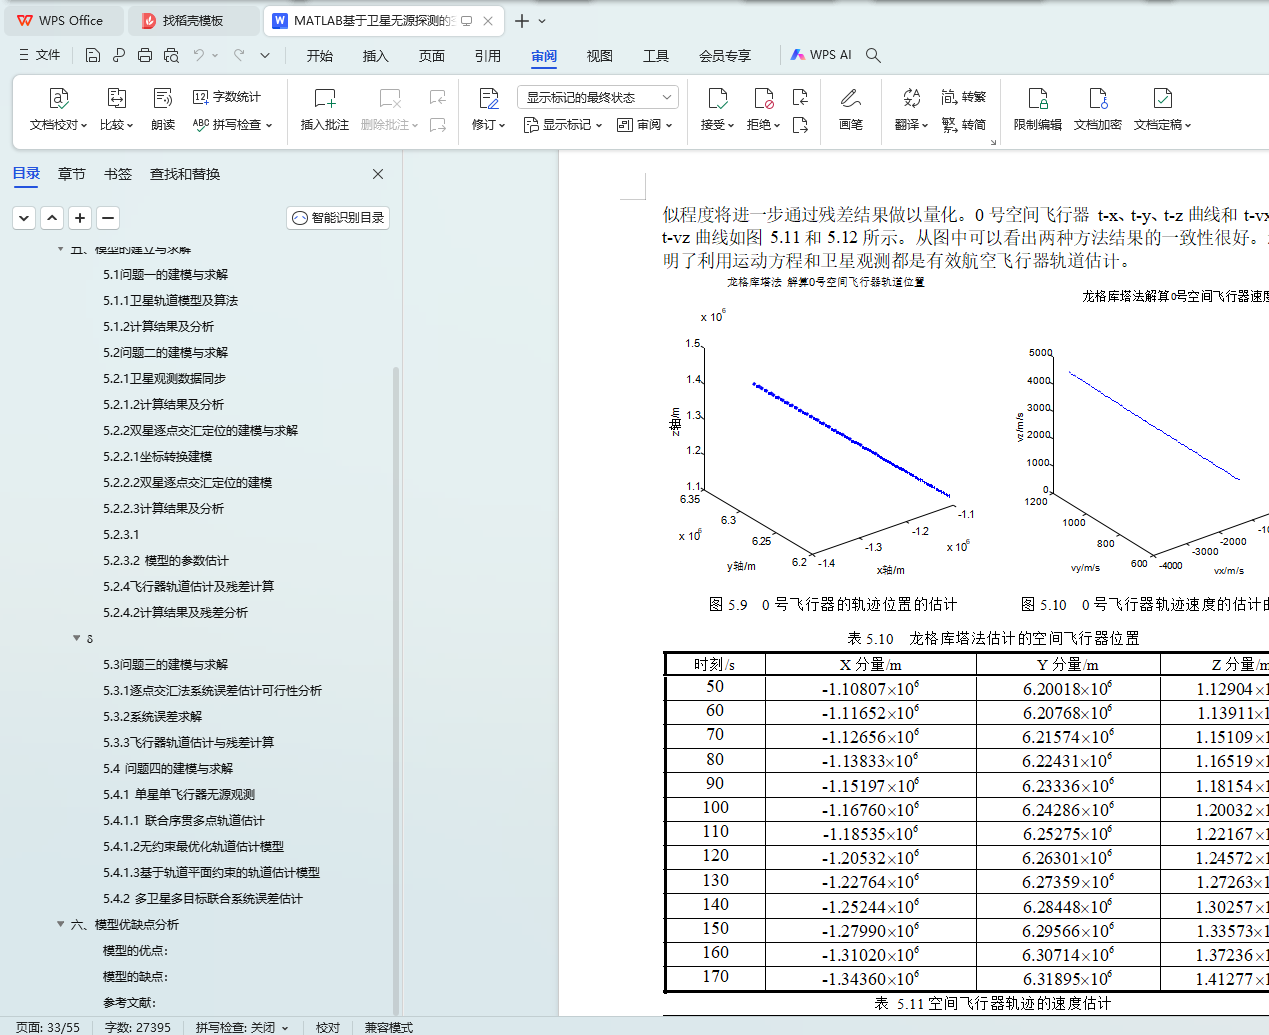1269x1035 pixels.
Task: Open 拼写检查: 关闭 status bar dropdown
Action: [x=242, y=1027]
